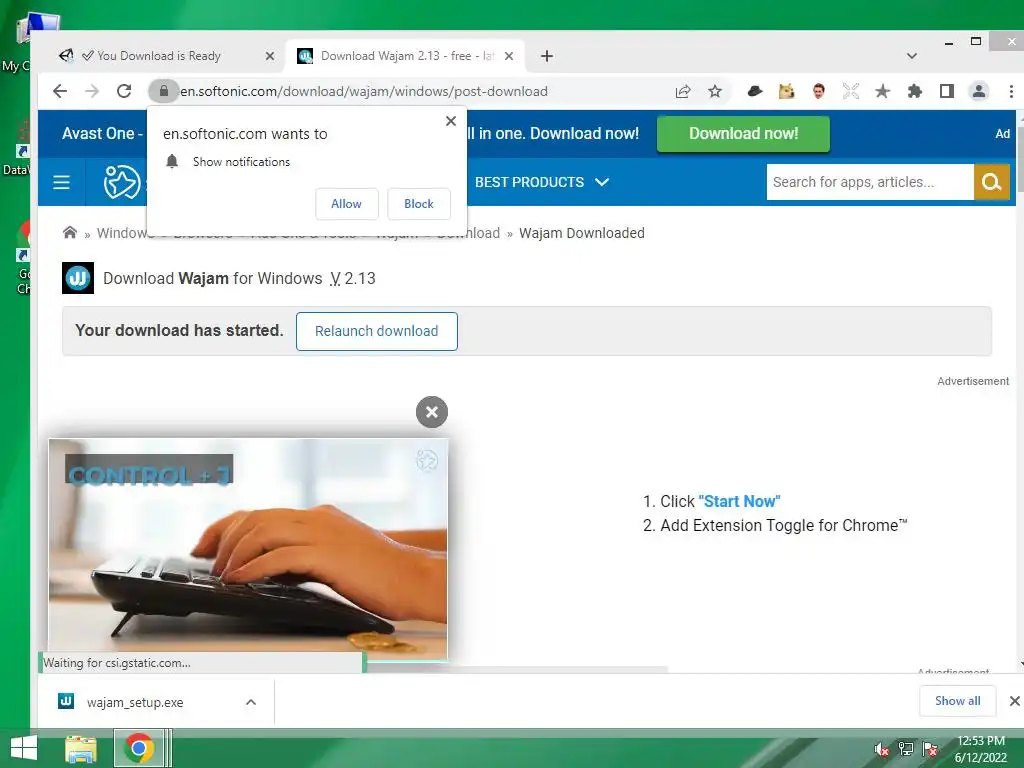Image resolution: width=1024 pixels, height=768 pixels.
Task: Click the share page icon in address bar
Action: tap(683, 91)
